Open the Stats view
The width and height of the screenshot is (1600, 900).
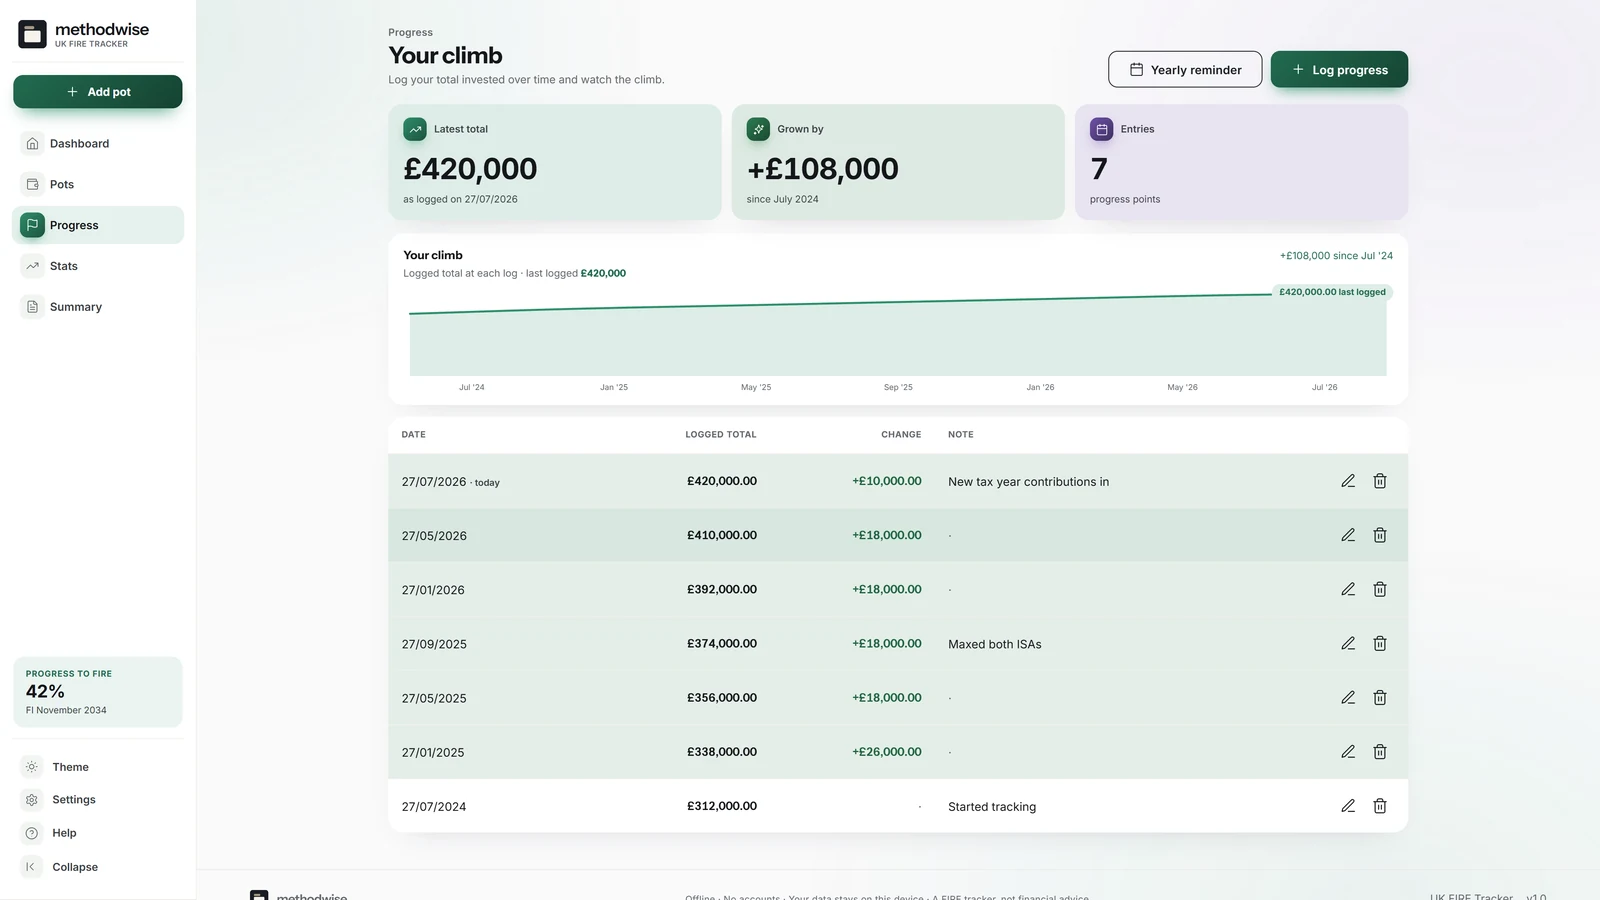click(x=98, y=266)
